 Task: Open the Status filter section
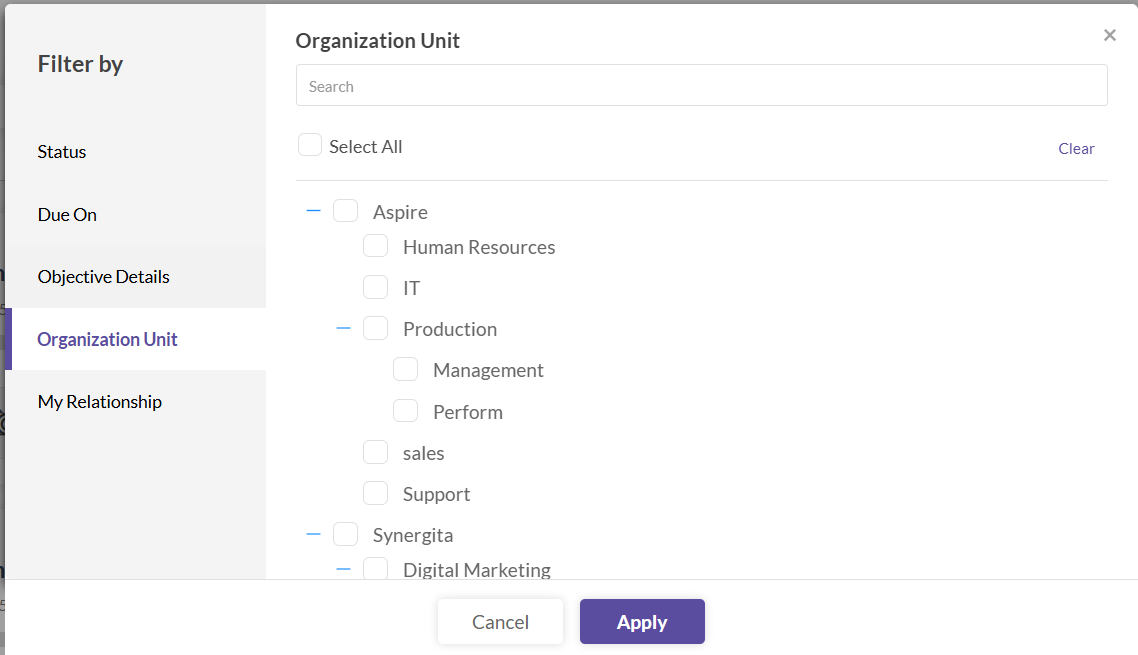62,152
